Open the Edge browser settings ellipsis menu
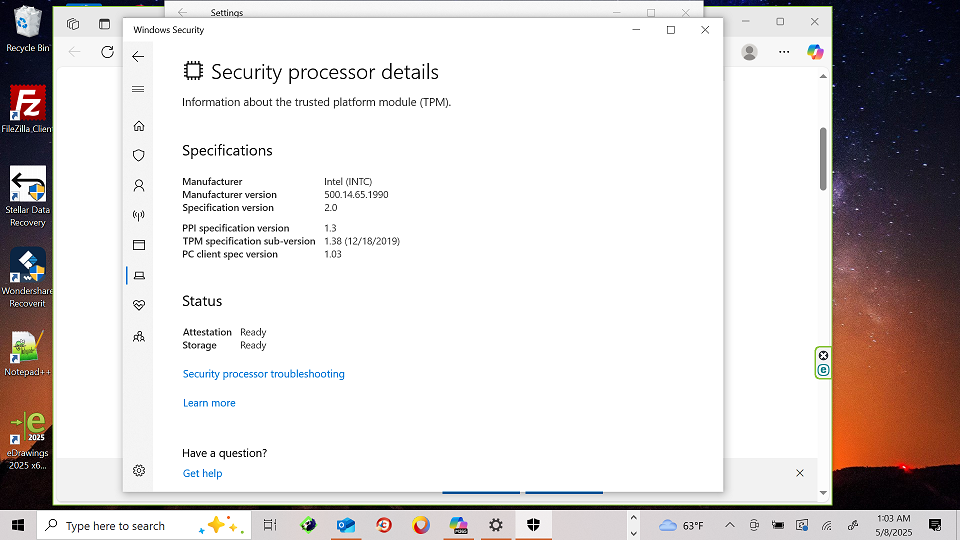 (784, 52)
